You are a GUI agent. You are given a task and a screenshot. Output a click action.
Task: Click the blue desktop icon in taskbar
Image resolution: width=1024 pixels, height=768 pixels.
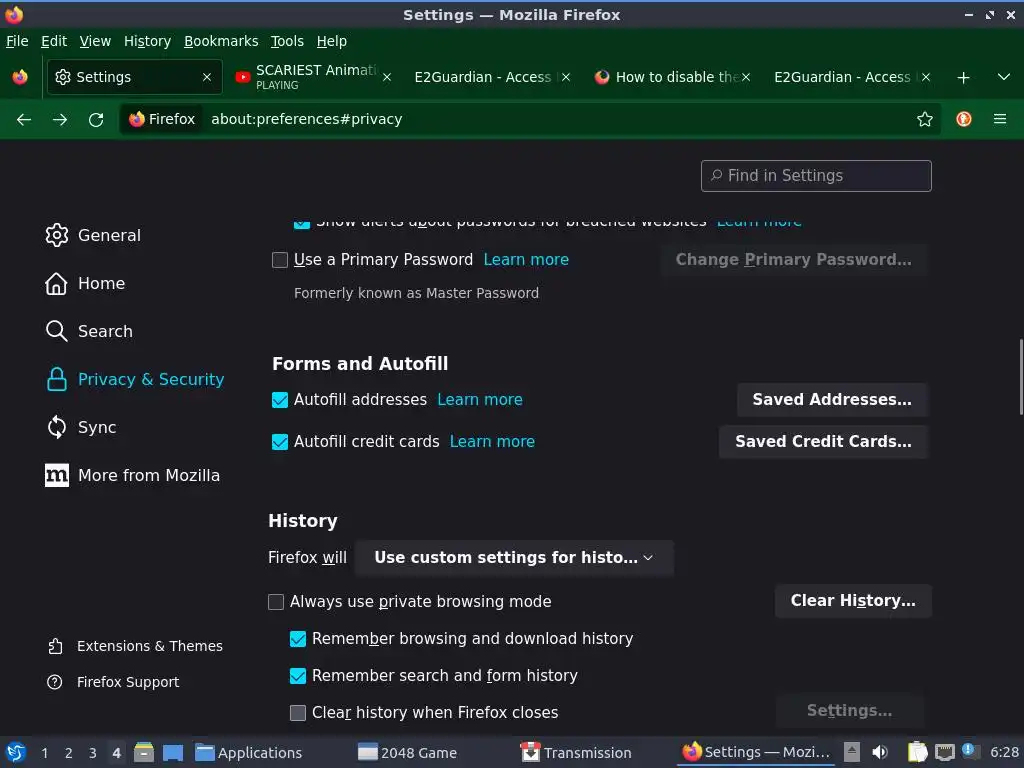pyautogui.click(x=172, y=753)
